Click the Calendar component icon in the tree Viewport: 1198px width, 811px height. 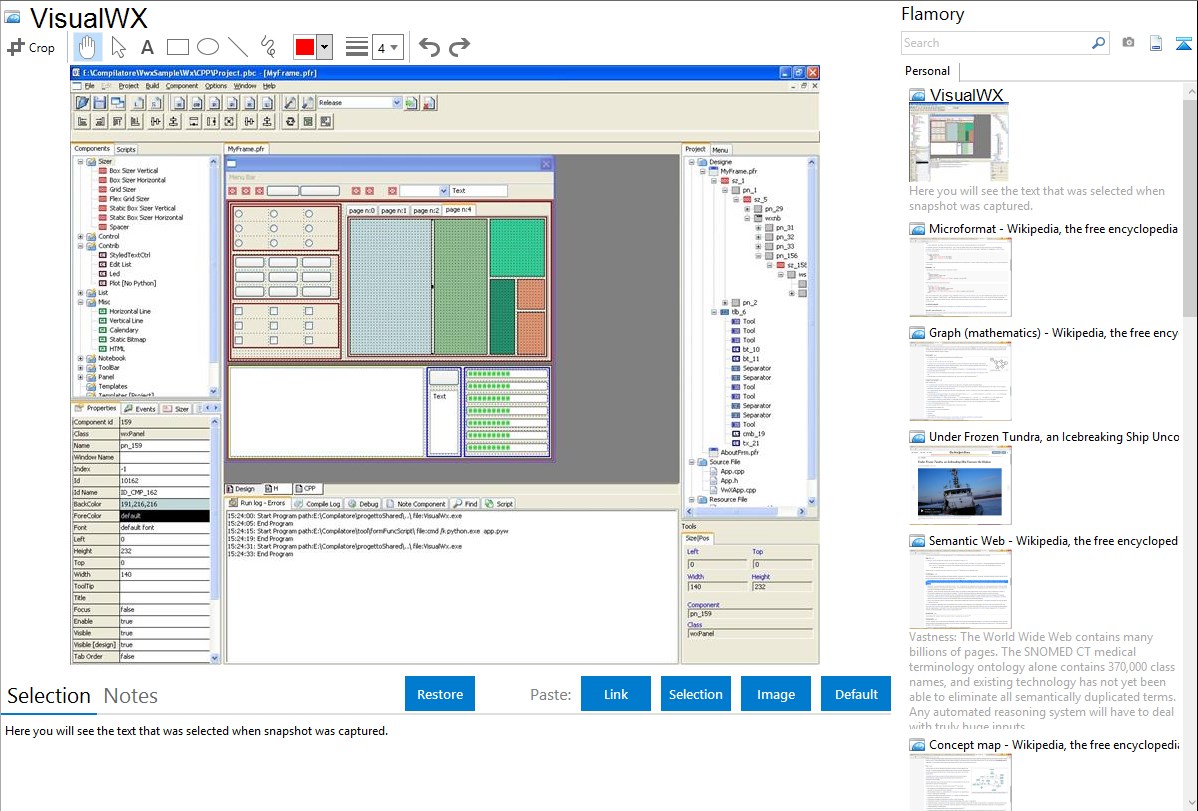[x=102, y=330]
